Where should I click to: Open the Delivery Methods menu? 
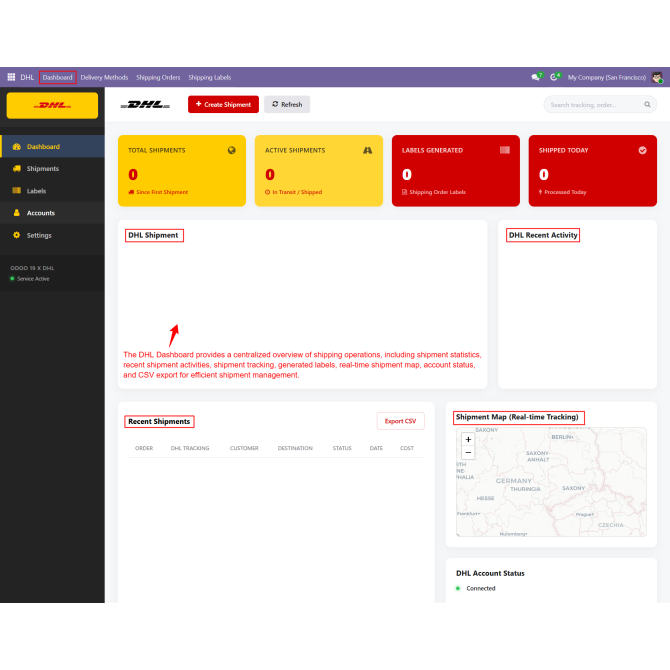coord(104,77)
